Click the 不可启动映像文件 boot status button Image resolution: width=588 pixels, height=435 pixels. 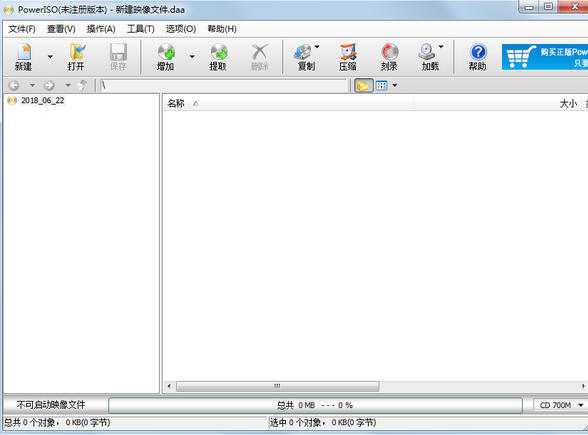(51, 405)
